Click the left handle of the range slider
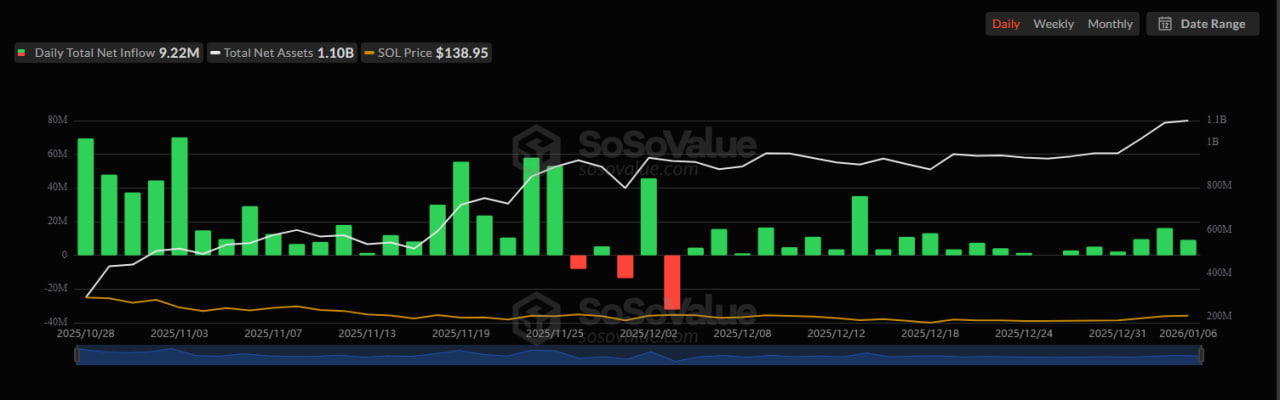Image resolution: width=1280 pixels, height=400 pixels. pos(78,356)
